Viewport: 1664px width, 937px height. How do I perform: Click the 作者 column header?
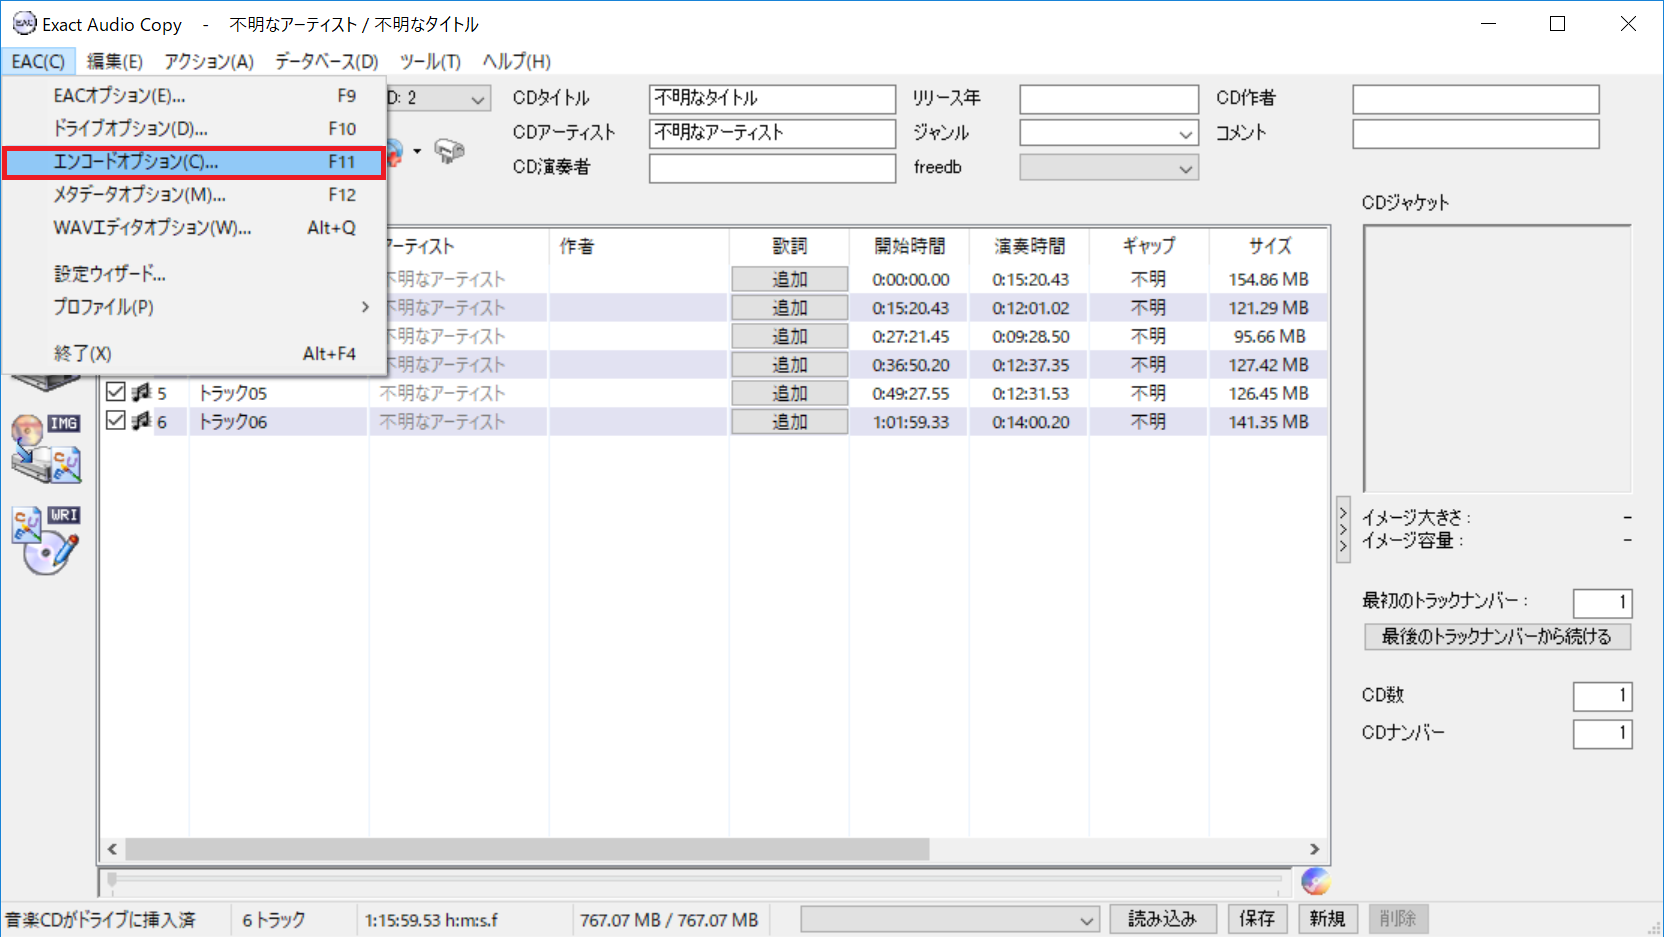[639, 246]
